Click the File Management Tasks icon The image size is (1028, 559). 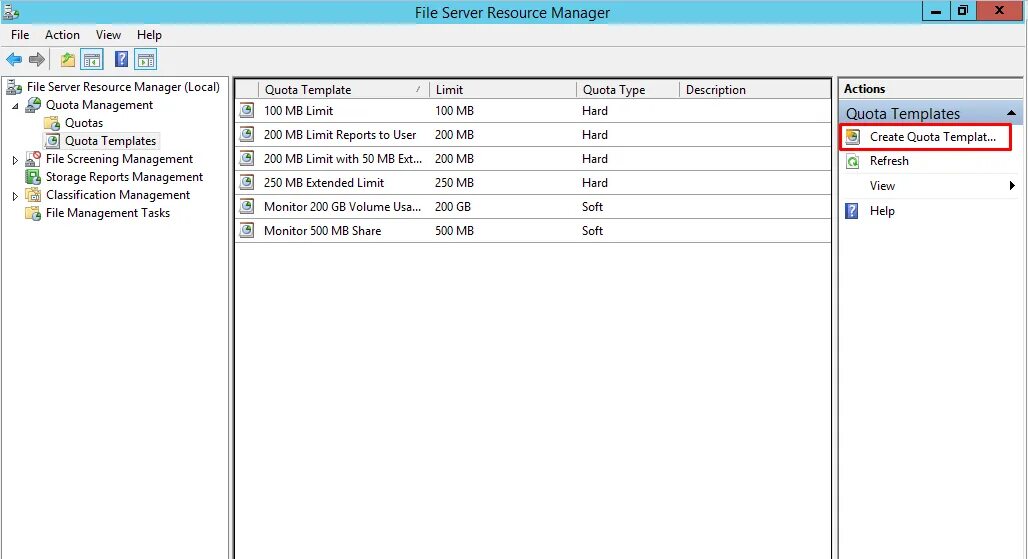tap(33, 213)
